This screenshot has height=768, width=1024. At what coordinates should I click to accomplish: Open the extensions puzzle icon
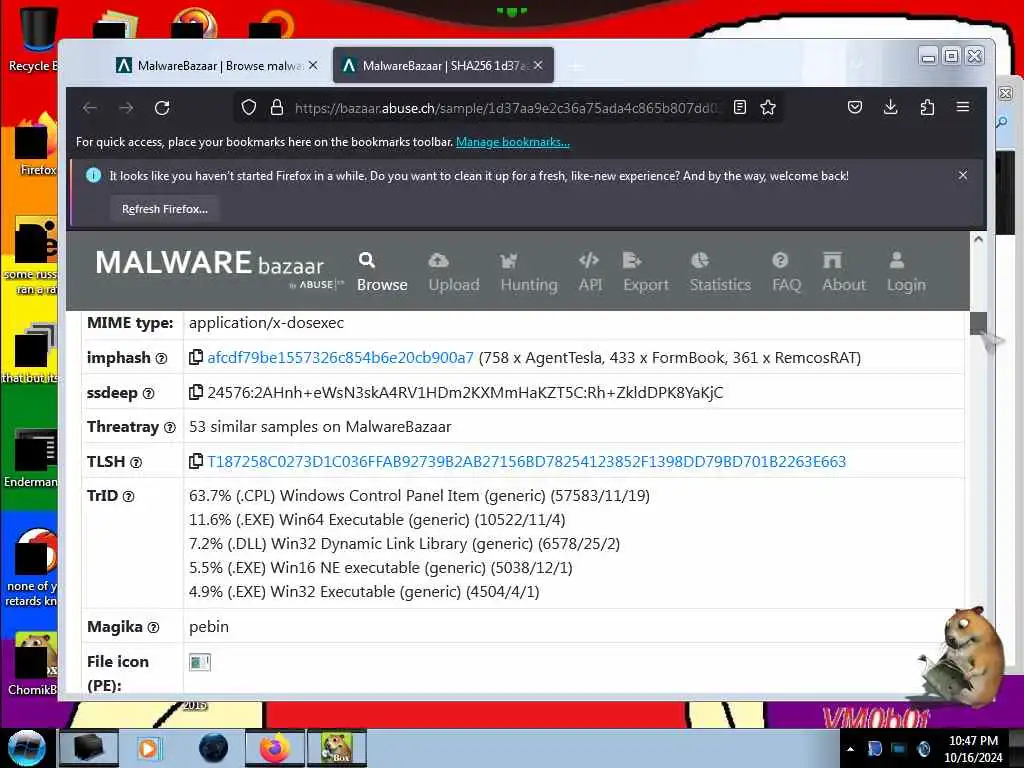927,107
